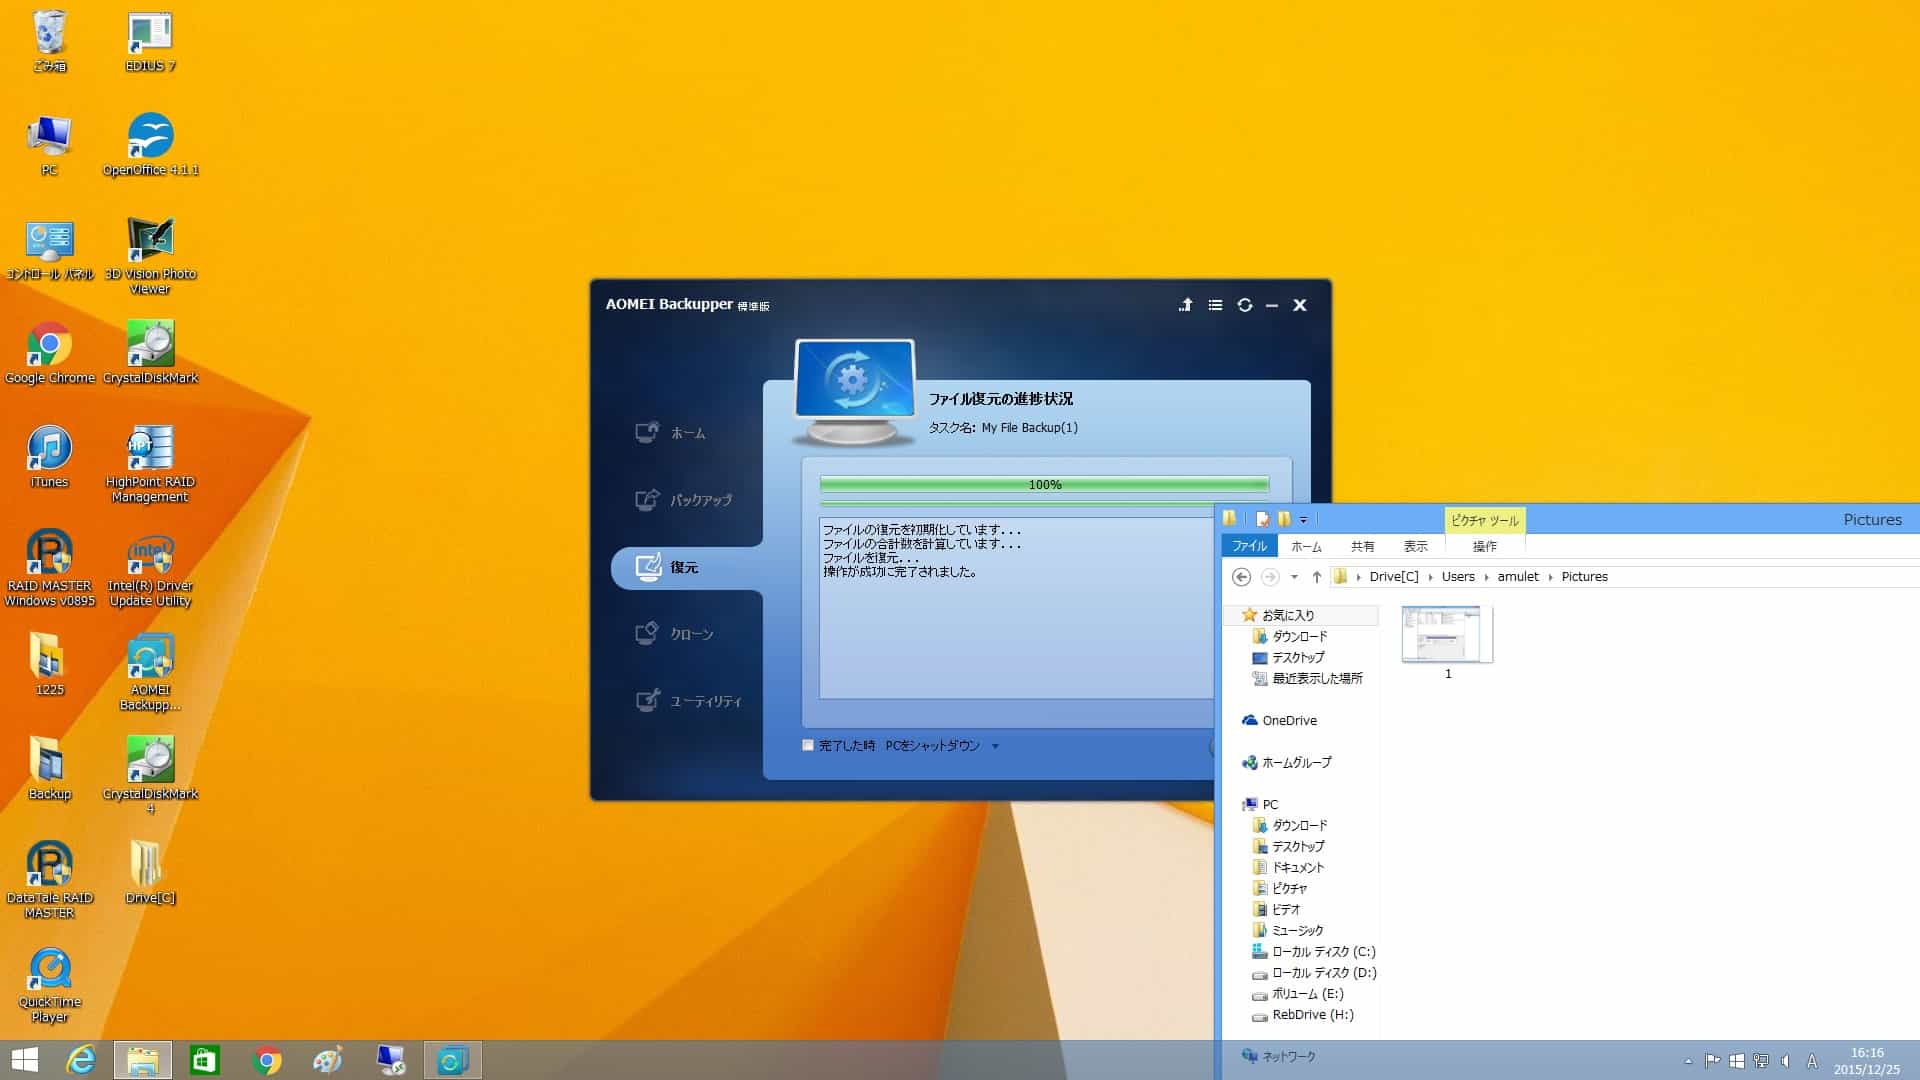Open ファイル tab in Explorer ribbon
The height and width of the screenshot is (1080, 1920).
[1249, 546]
